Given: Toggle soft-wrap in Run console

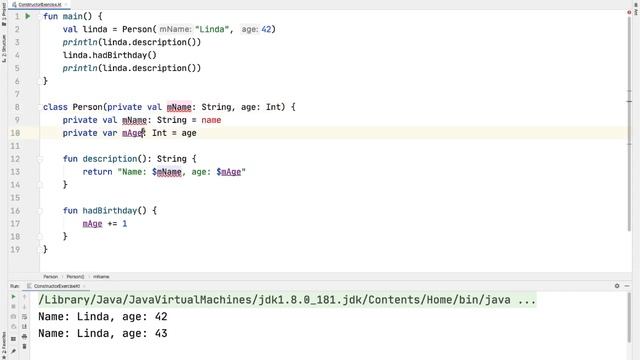Looking at the screenshot, I should click(24, 316).
